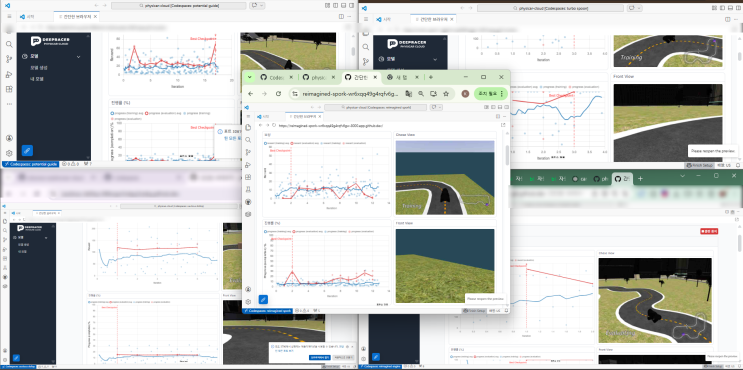The height and width of the screenshot is (370, 743).
Task: Click blue pencil button in bottom-right window
Action: pos(376,357)
